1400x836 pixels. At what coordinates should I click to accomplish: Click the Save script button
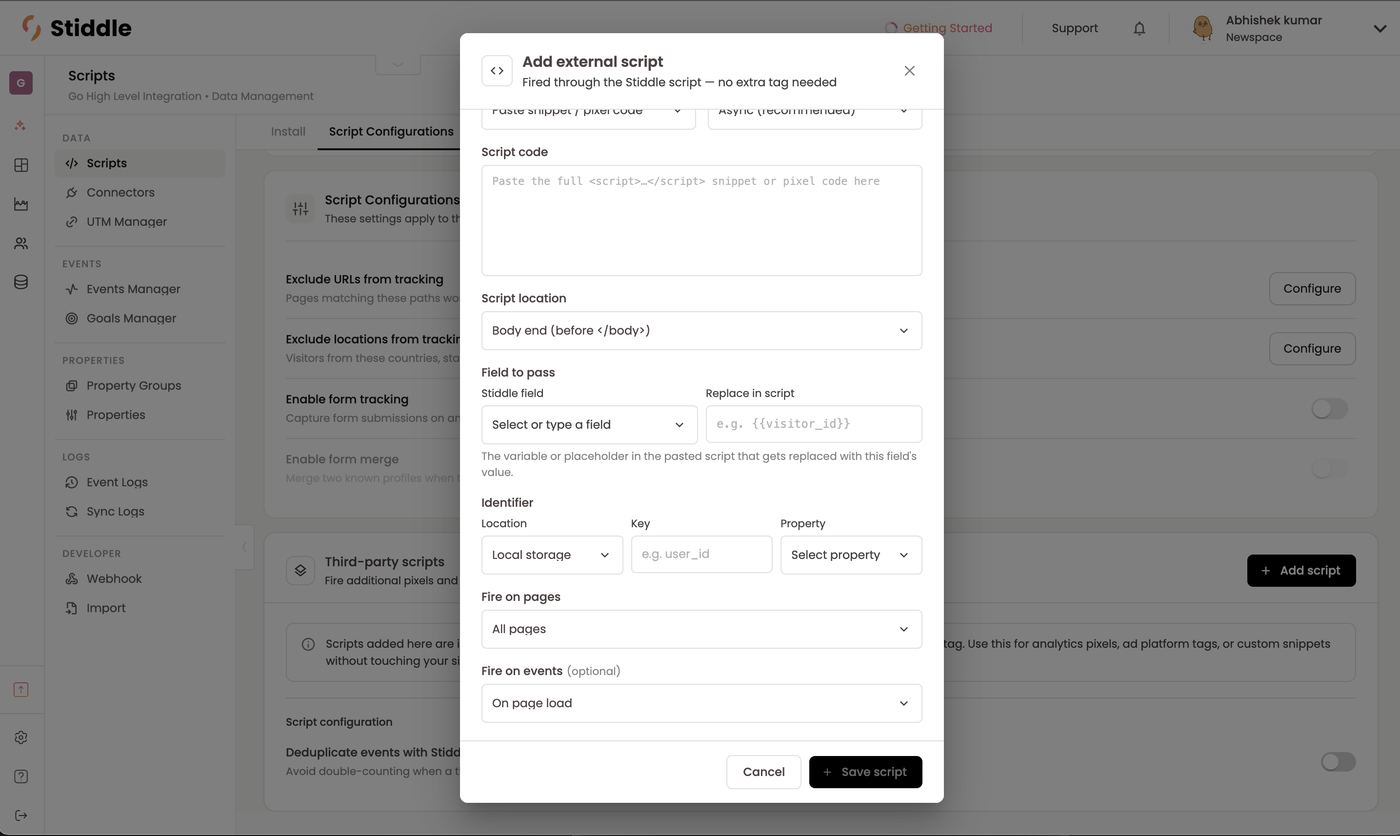tap(865, 772)
